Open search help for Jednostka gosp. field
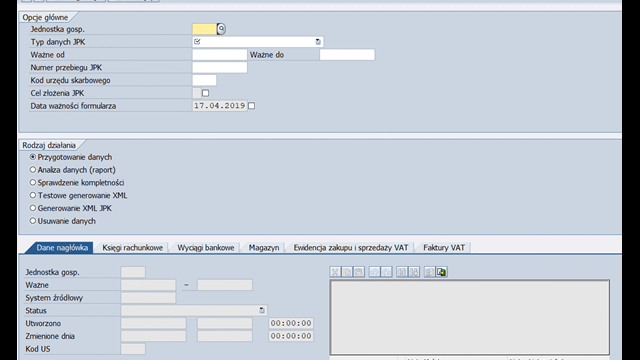 point(221,29)
